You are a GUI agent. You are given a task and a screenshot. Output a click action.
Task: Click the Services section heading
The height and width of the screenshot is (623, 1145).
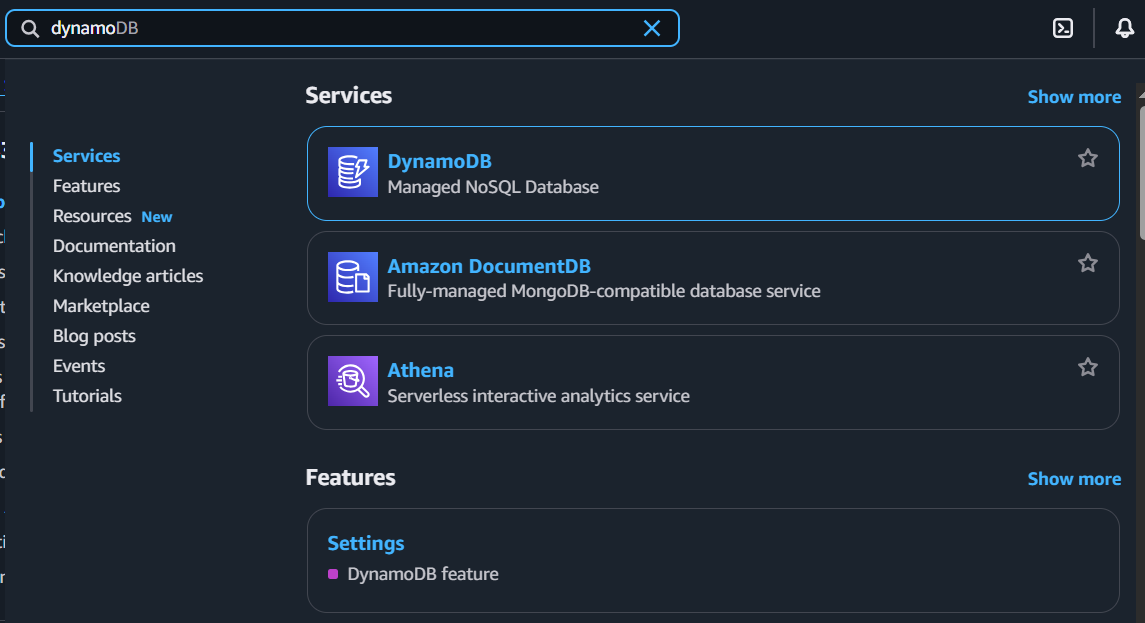[348, 96]
